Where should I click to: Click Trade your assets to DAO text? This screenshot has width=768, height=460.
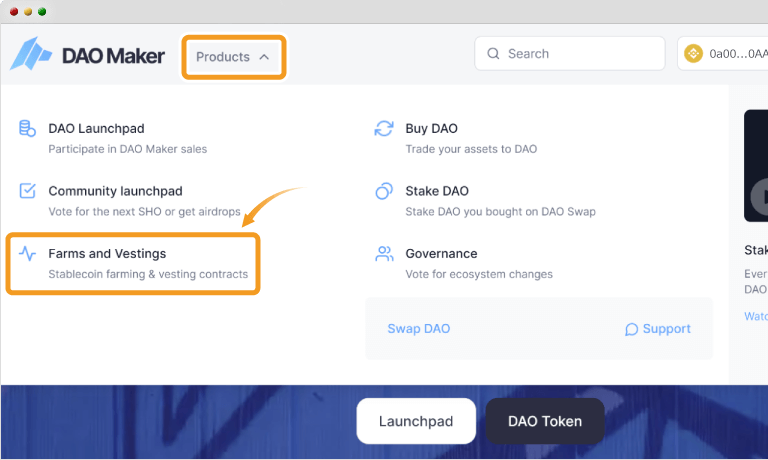(x=471, y=149)
